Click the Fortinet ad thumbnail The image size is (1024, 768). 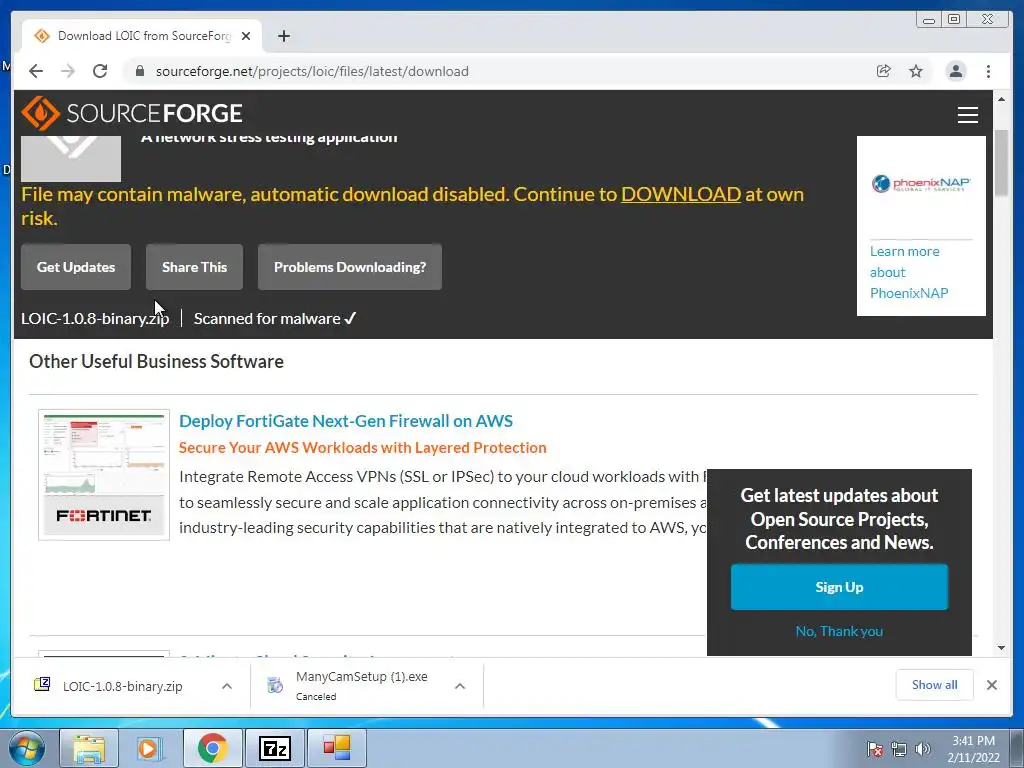[104, 475]
